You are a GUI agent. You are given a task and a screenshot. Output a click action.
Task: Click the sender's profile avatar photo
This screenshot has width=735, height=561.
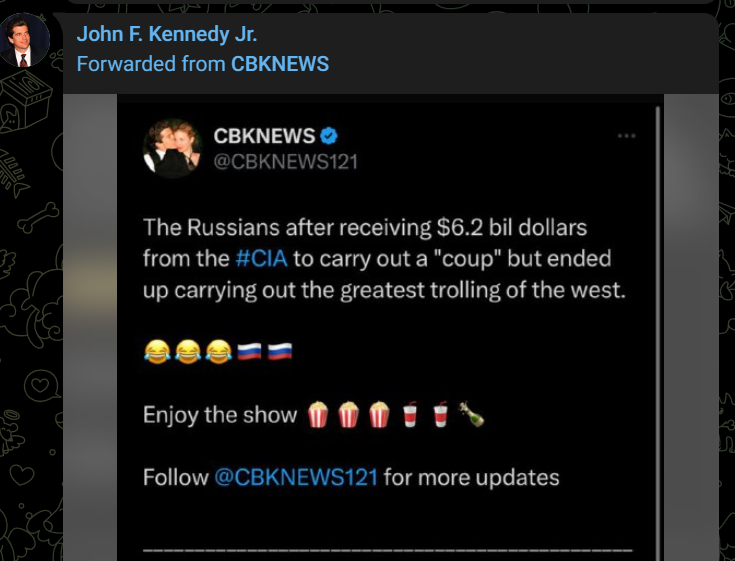[26, 40]
